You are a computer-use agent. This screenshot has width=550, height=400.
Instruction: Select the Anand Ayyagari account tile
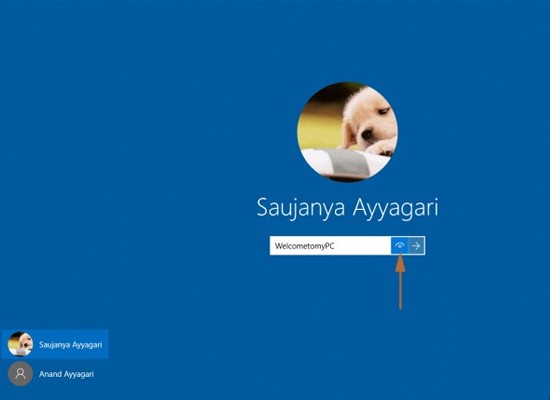tap(54, 374)
